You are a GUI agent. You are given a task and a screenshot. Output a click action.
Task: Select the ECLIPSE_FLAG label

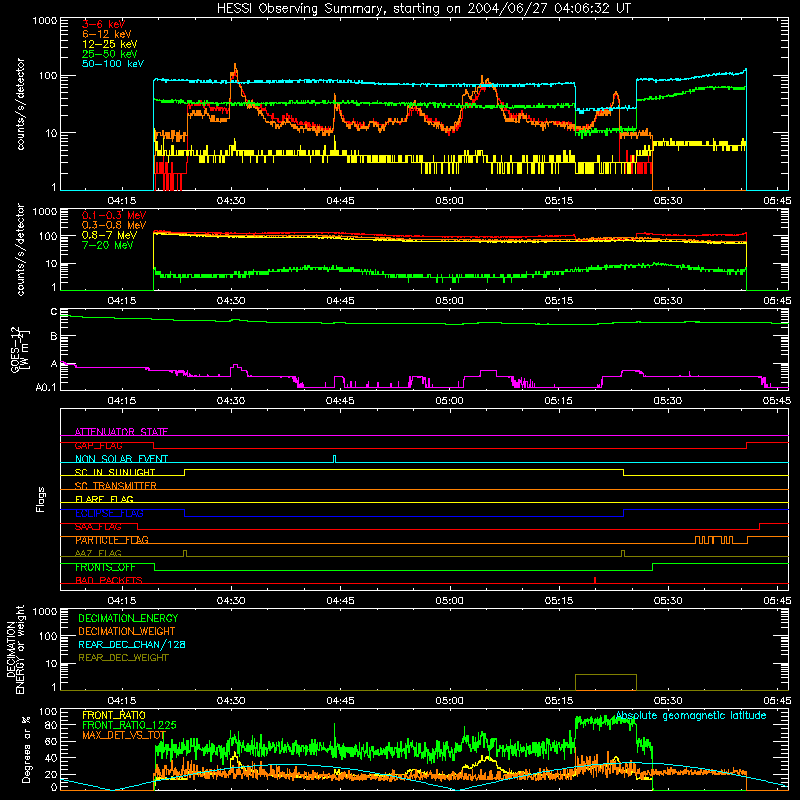click(x=109, y=513)
